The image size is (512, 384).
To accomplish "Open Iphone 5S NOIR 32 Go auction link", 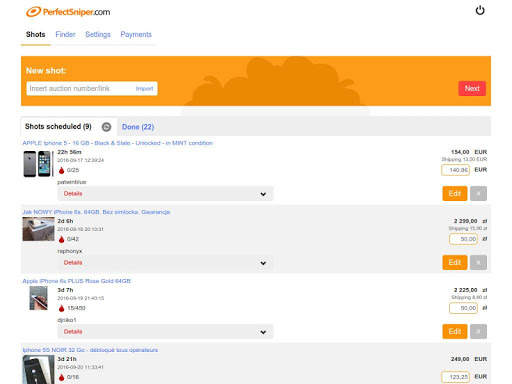I will tap(90, 350).
